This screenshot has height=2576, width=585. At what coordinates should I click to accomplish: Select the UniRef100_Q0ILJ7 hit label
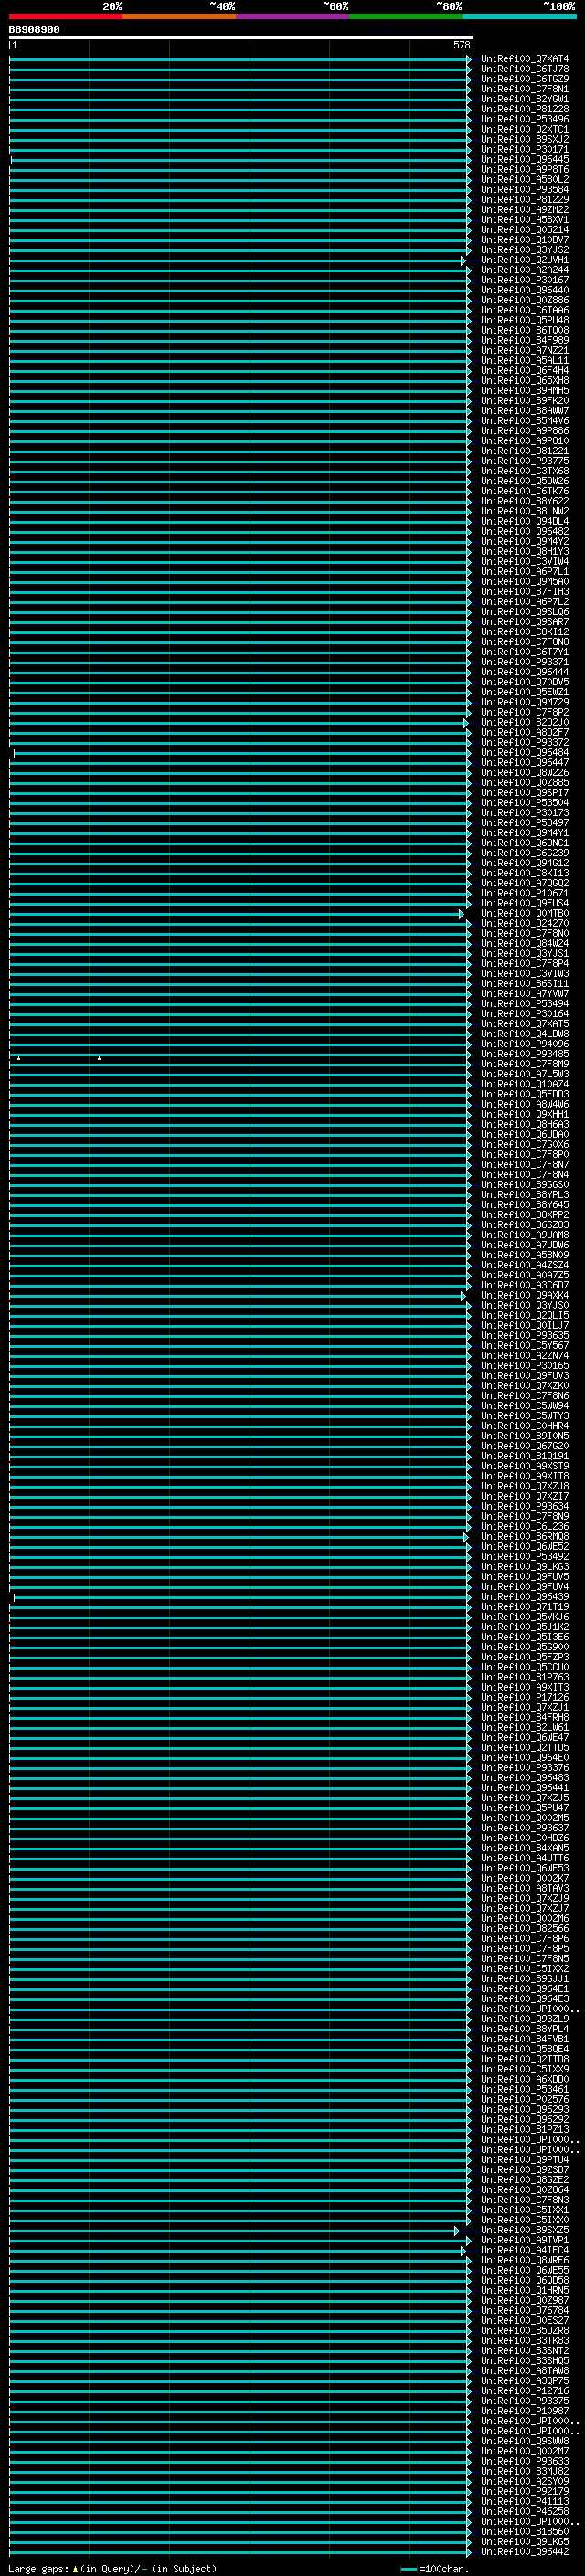525,1325
